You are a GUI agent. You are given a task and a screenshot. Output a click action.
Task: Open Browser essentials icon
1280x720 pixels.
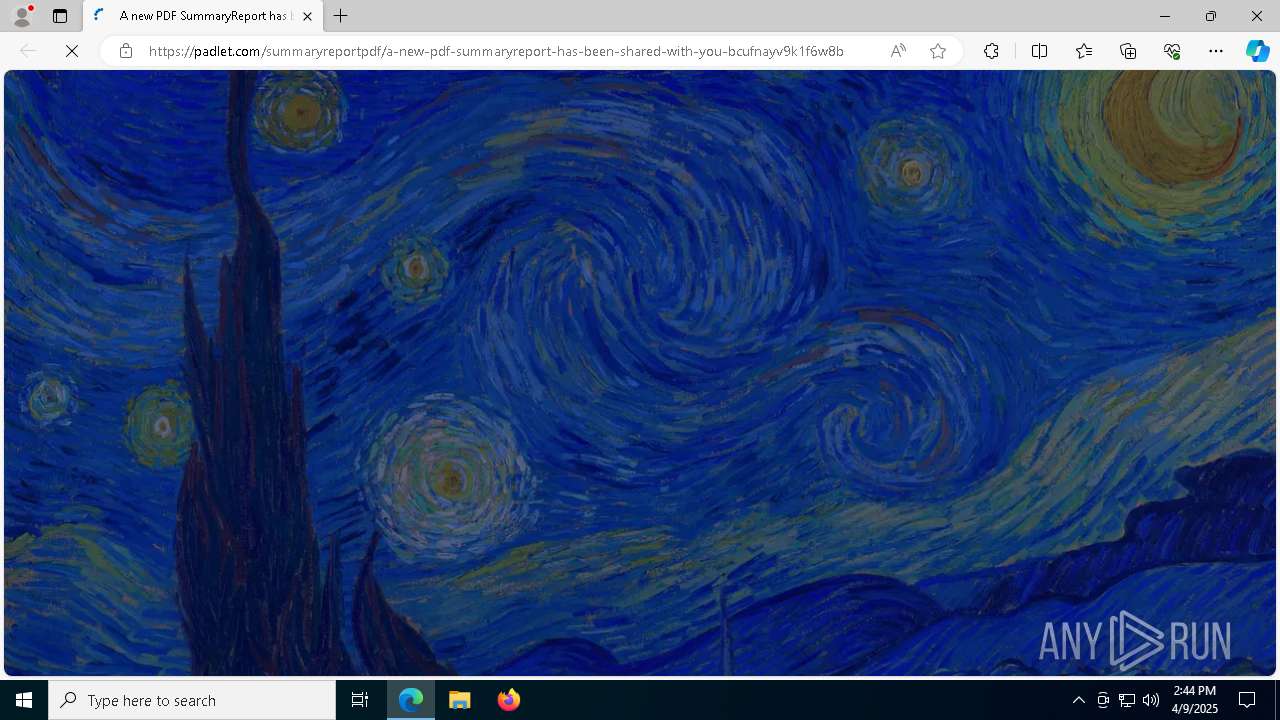point(1172,51)
